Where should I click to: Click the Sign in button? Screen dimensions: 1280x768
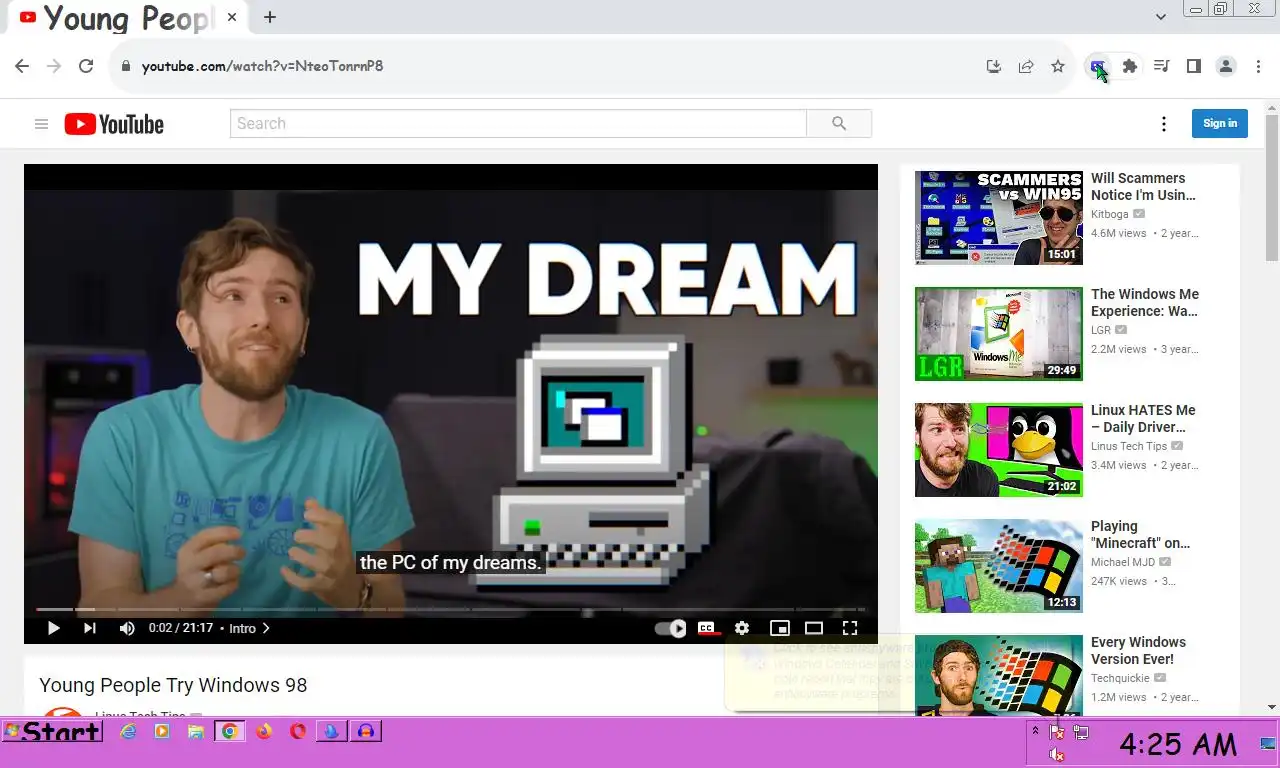point(1220,124)
